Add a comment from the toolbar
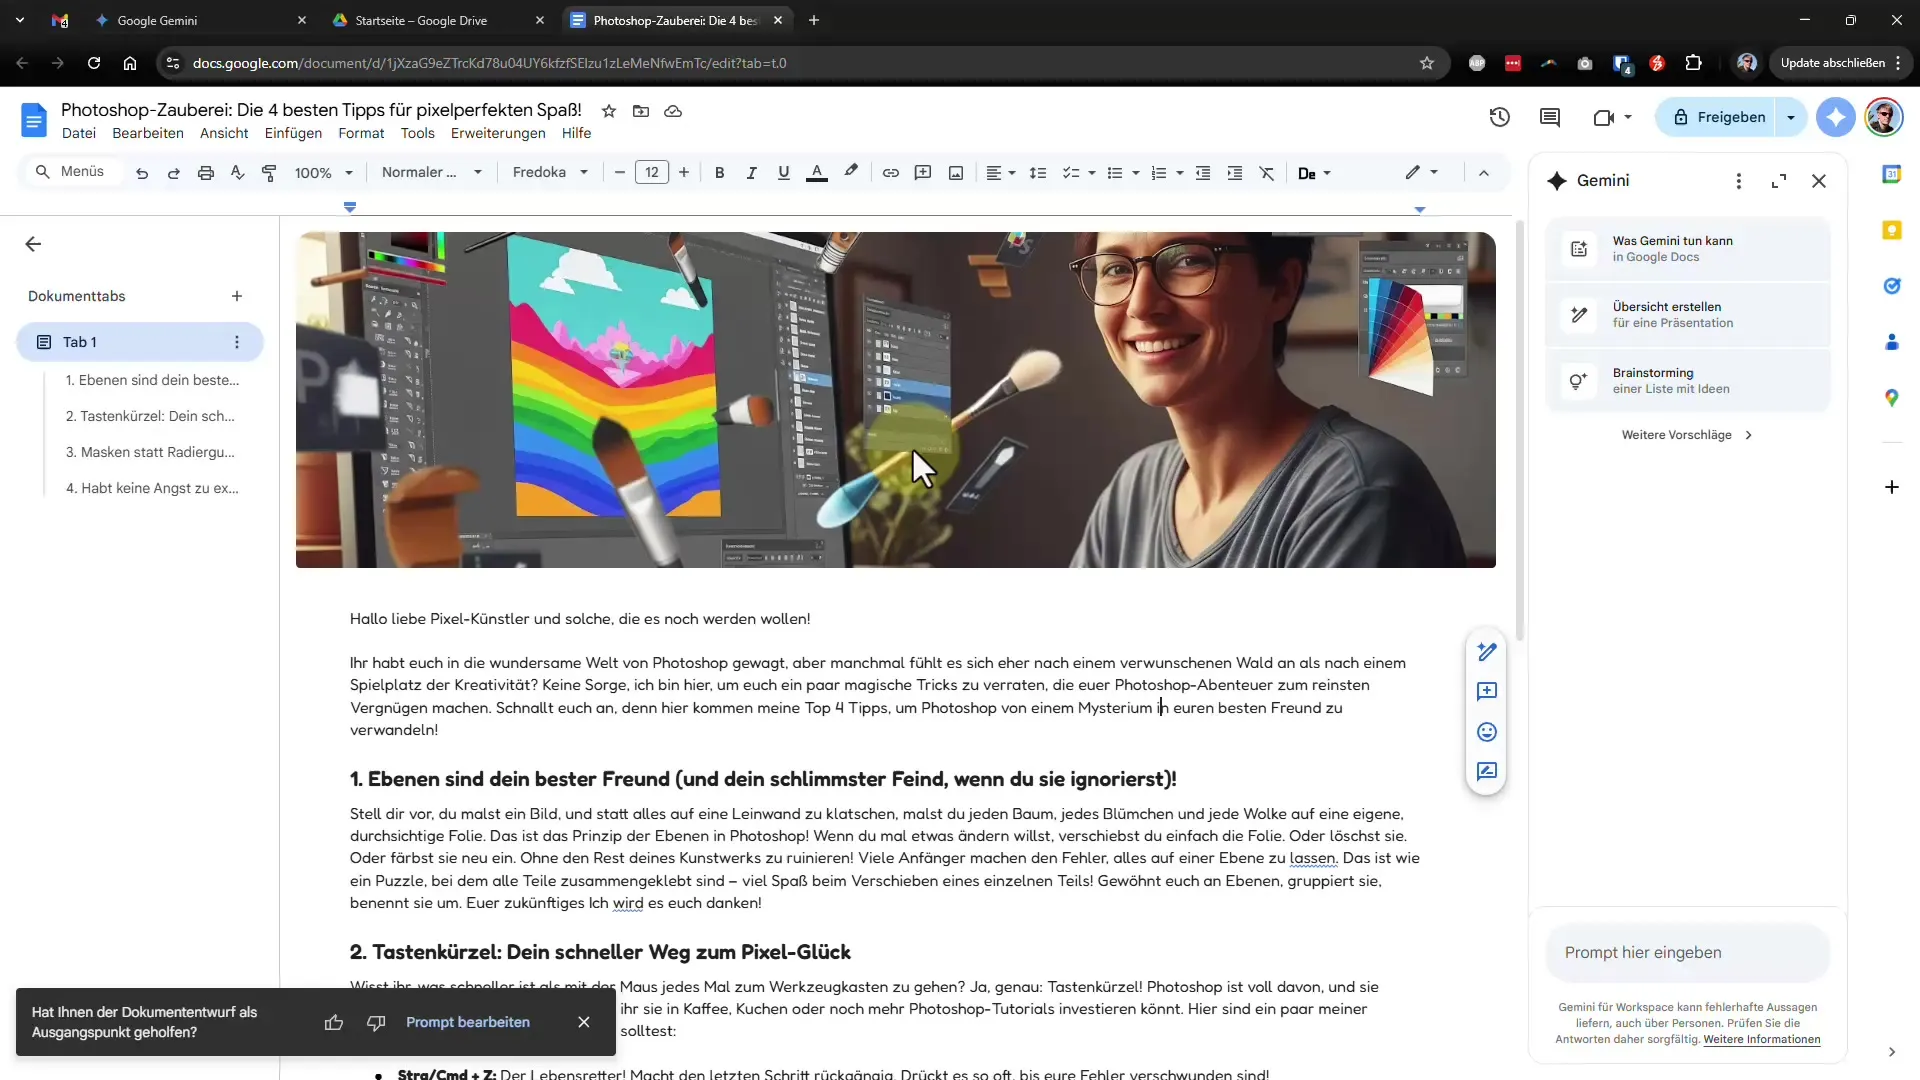The height and width of the screenshot is (1080, 1920). coord(923,173)
